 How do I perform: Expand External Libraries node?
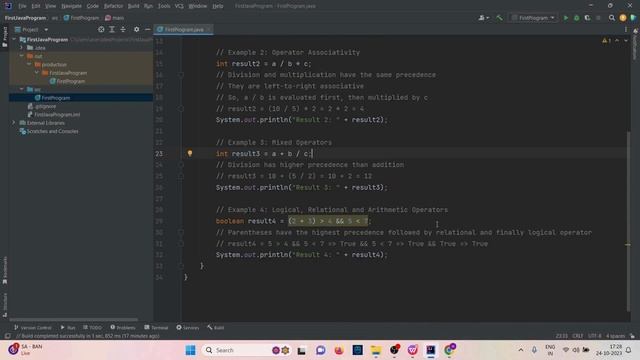click(13, 123)
